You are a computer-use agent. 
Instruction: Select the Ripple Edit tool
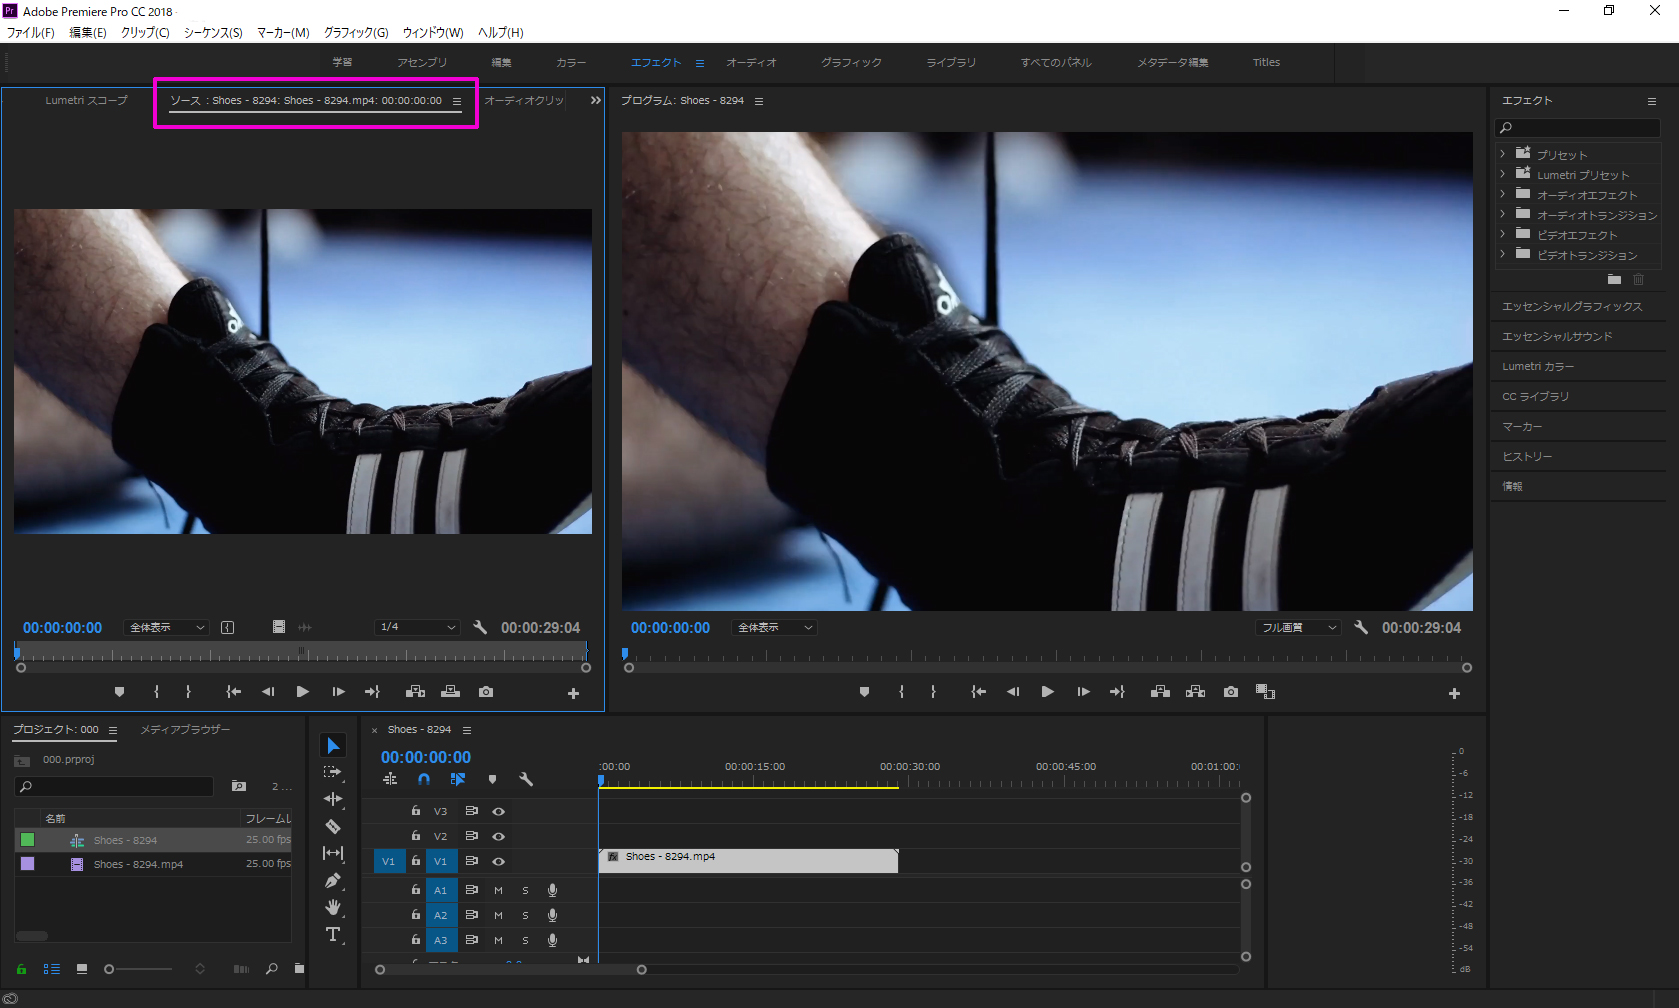[x=333, y=799]
